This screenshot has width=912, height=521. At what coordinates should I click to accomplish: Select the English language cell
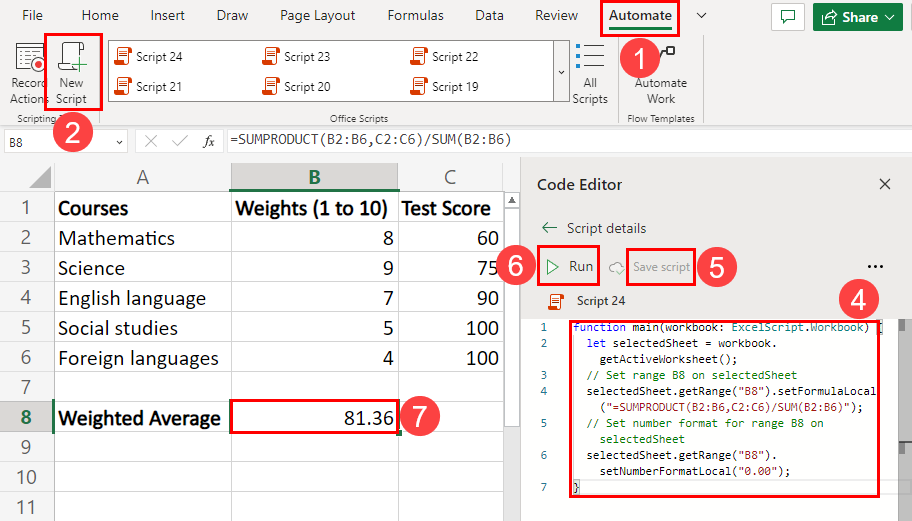(142, 298)
